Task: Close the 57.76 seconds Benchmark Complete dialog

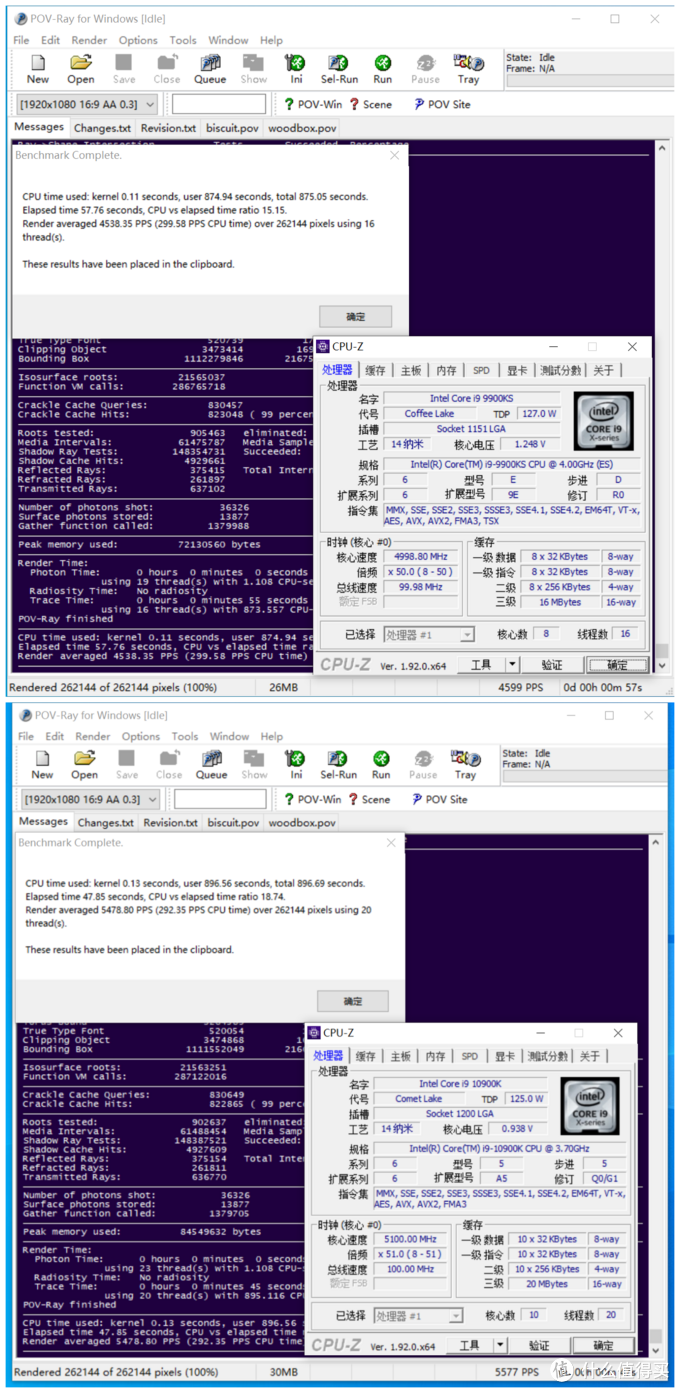Action: (x=395, y=156)
